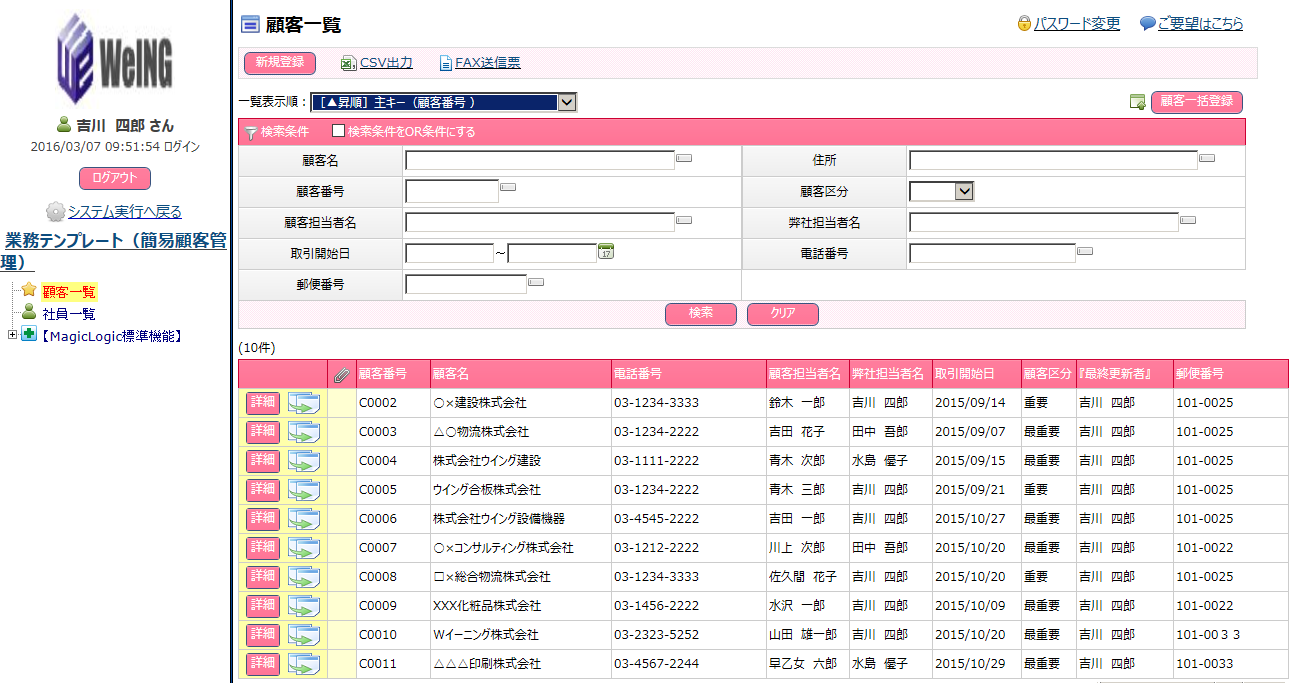The height and width of the screenshot is (683, 1294).
Task: Click into the 住所 input field
Action: [1052, 161]
